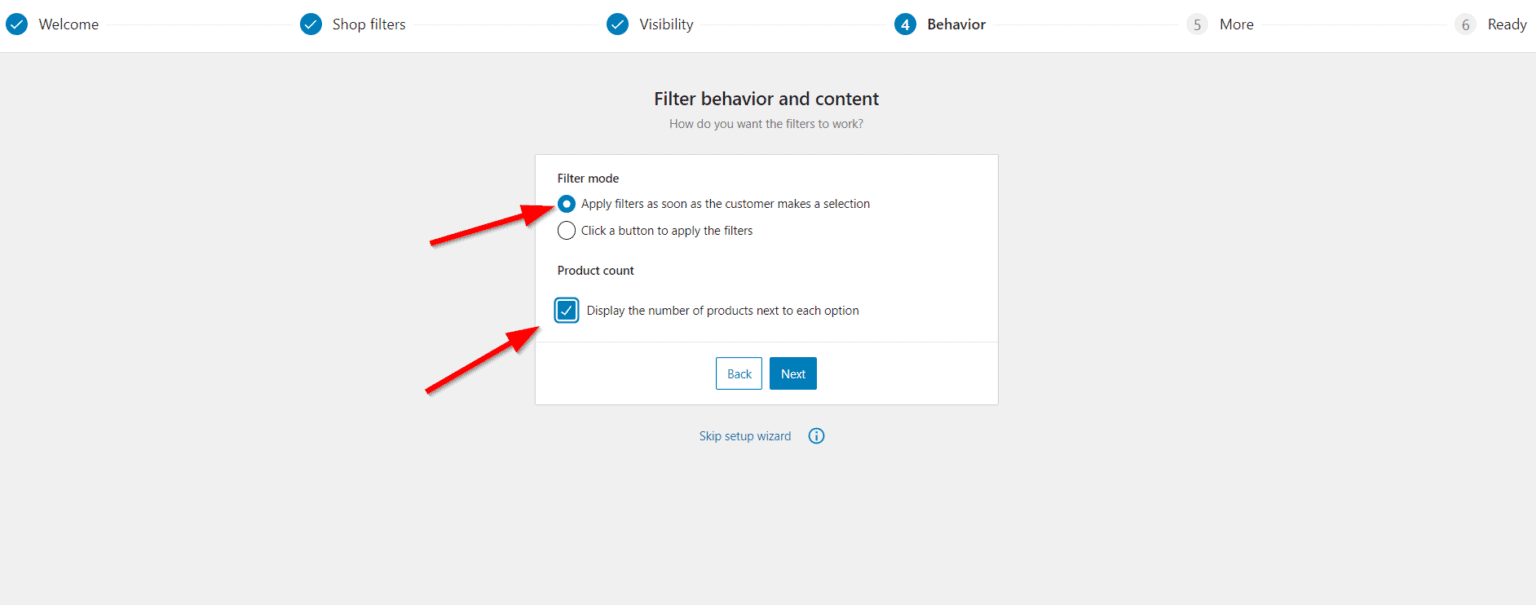Screen dimensions: 1536x605
Task: Click the Visibility step checkmark icon
Action: [x=618, y=23]
